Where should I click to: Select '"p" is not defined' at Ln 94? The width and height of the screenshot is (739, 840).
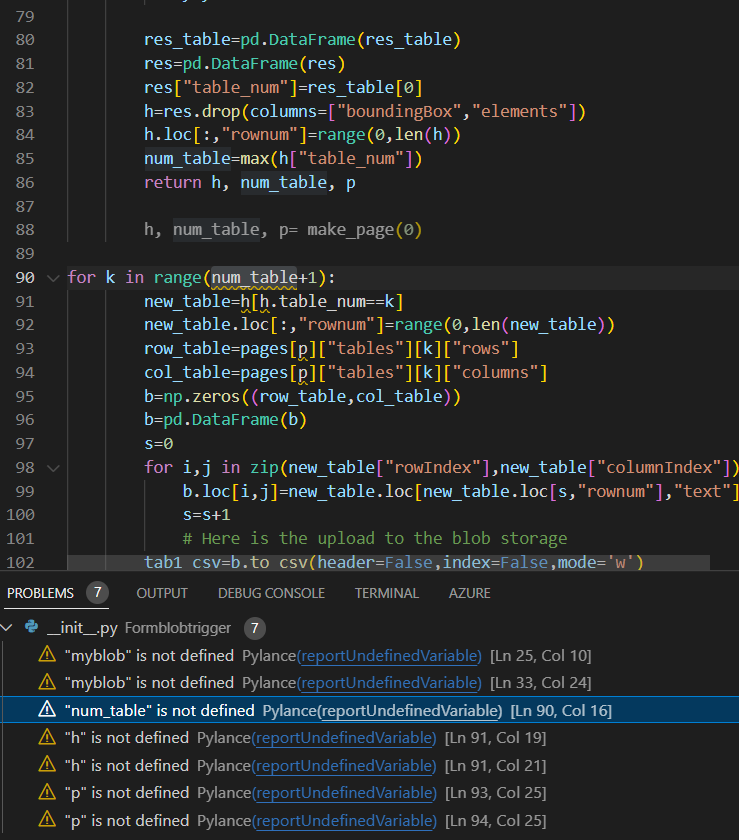[x=126, y=821]
